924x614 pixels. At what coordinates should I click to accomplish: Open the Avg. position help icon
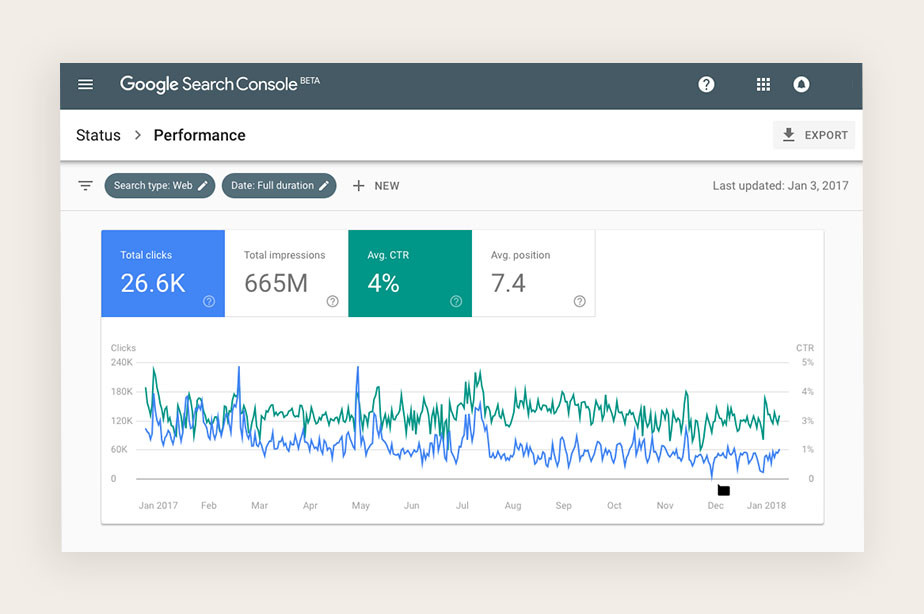click(x=579, y=301)
